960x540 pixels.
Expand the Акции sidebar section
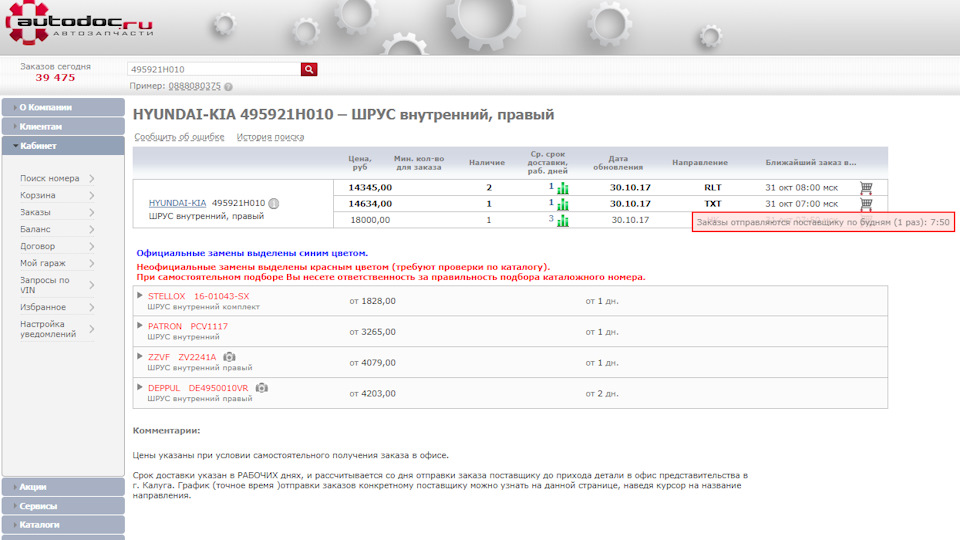(x=63, y=487)
